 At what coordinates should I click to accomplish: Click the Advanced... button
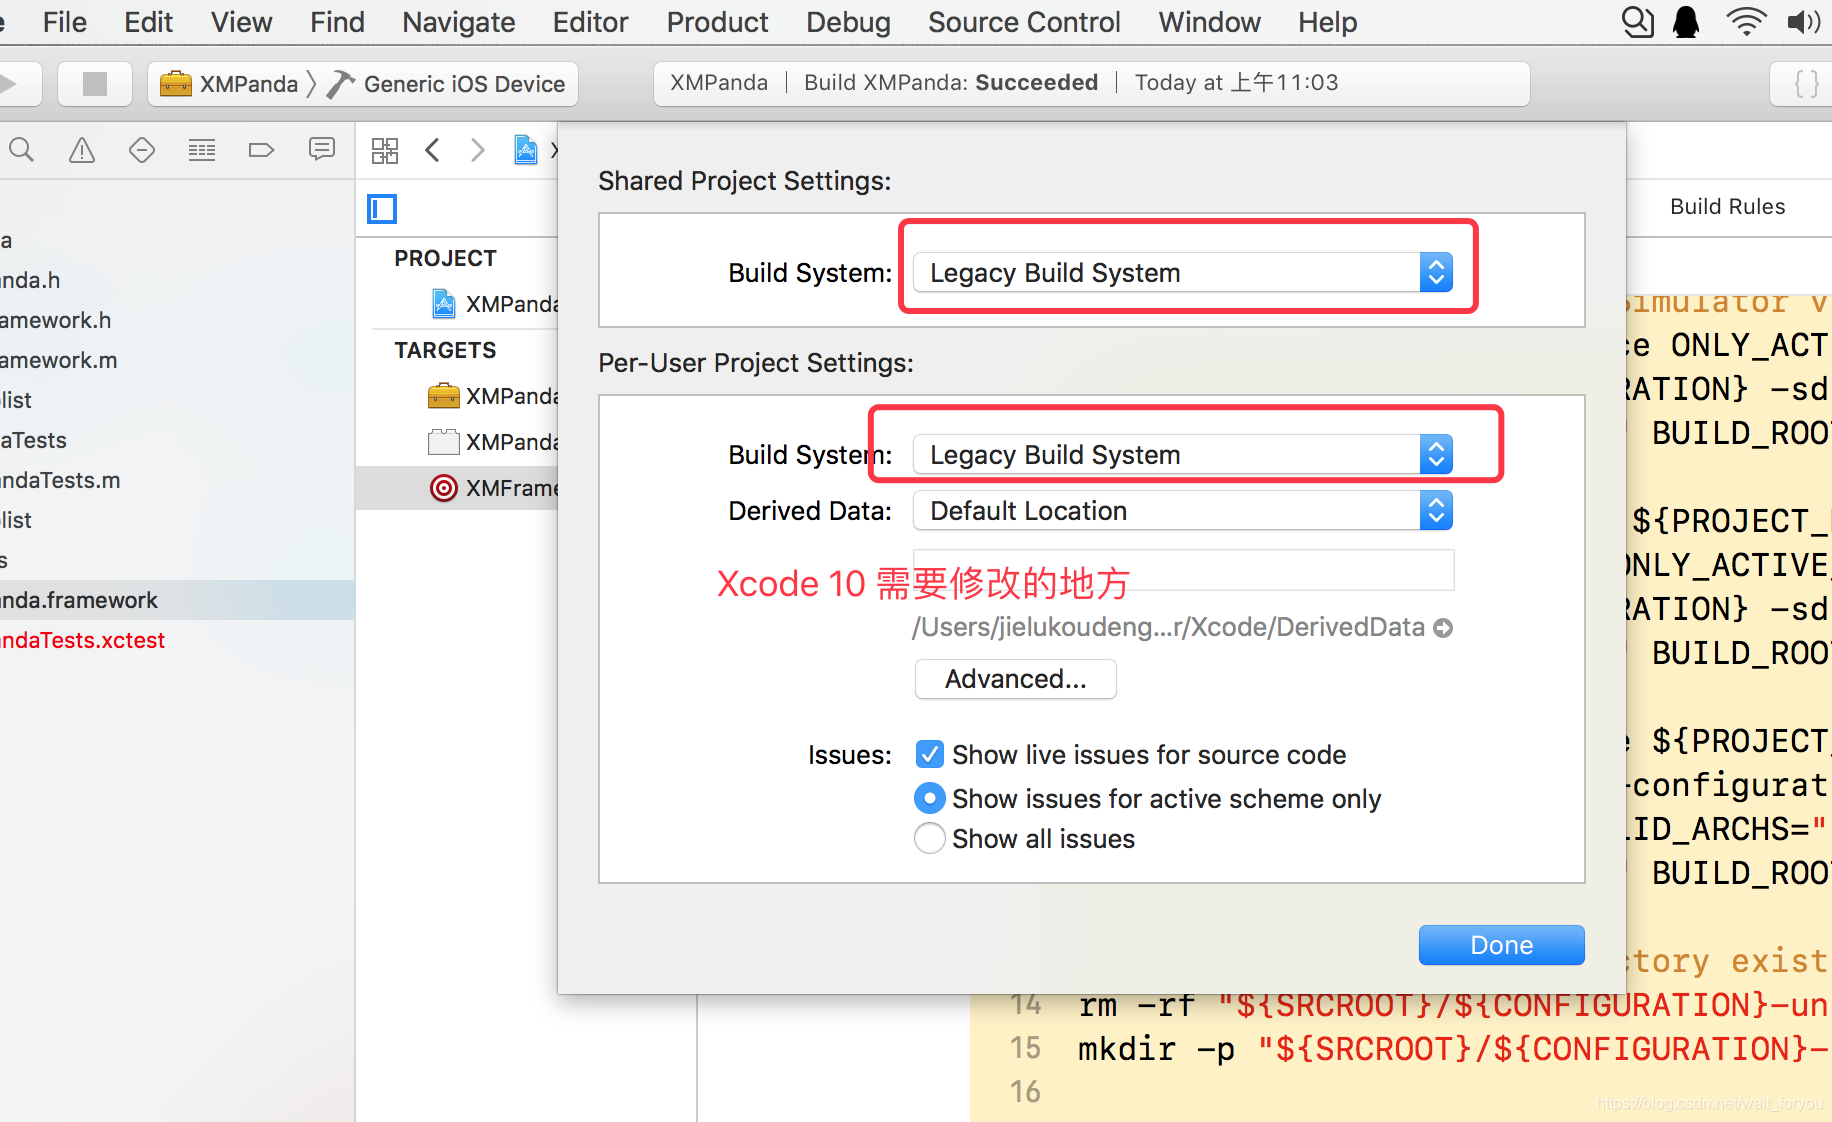click(x=1015, y=679)
